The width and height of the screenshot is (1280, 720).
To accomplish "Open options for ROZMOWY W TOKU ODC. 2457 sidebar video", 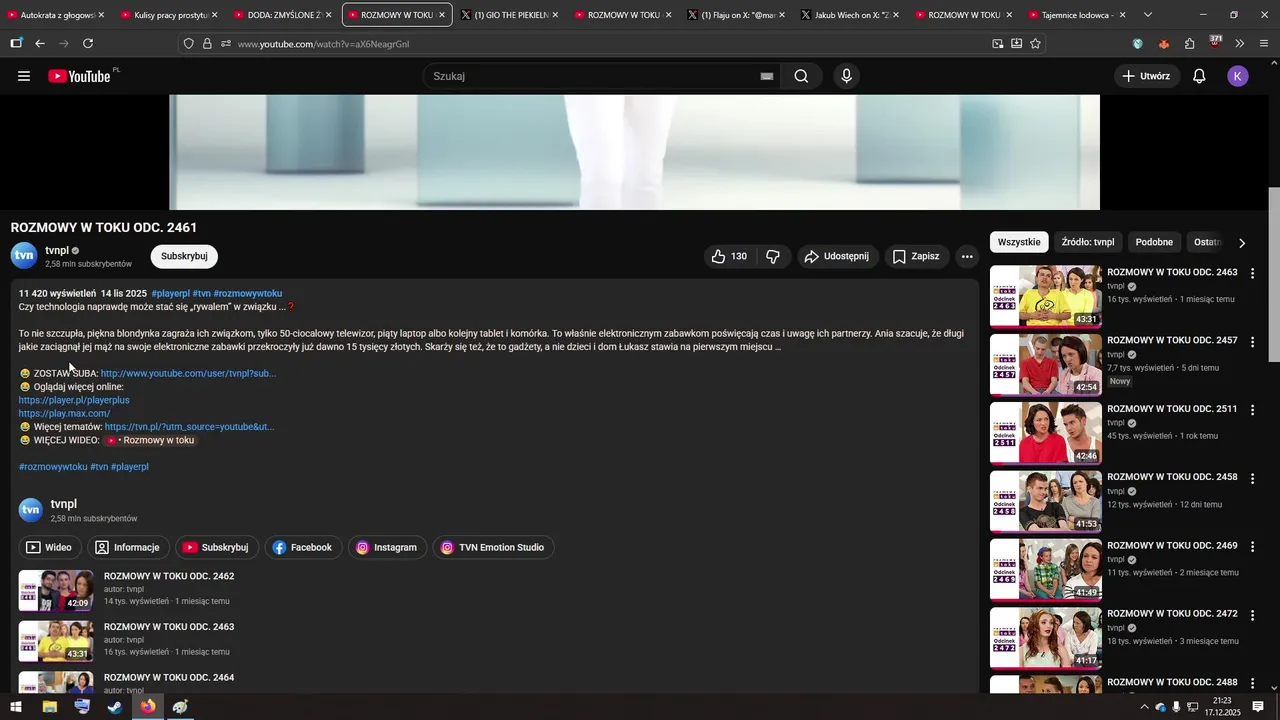I will (1252, 342).
